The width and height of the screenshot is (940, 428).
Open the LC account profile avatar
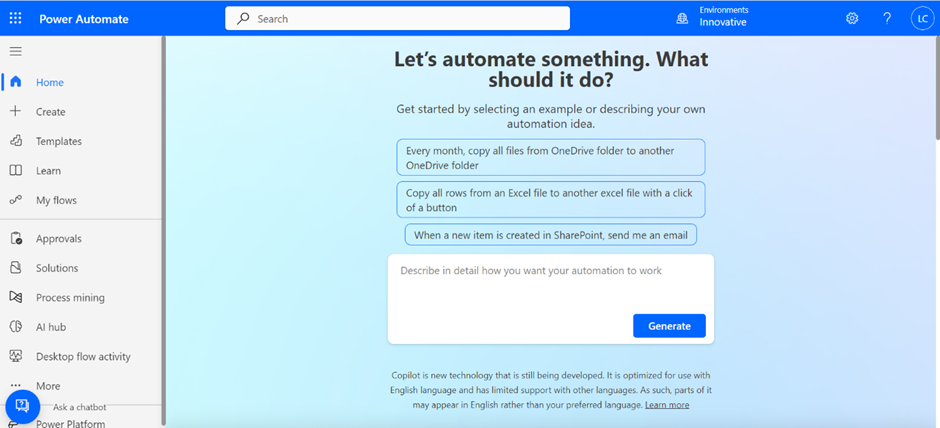tap(921, 18)
